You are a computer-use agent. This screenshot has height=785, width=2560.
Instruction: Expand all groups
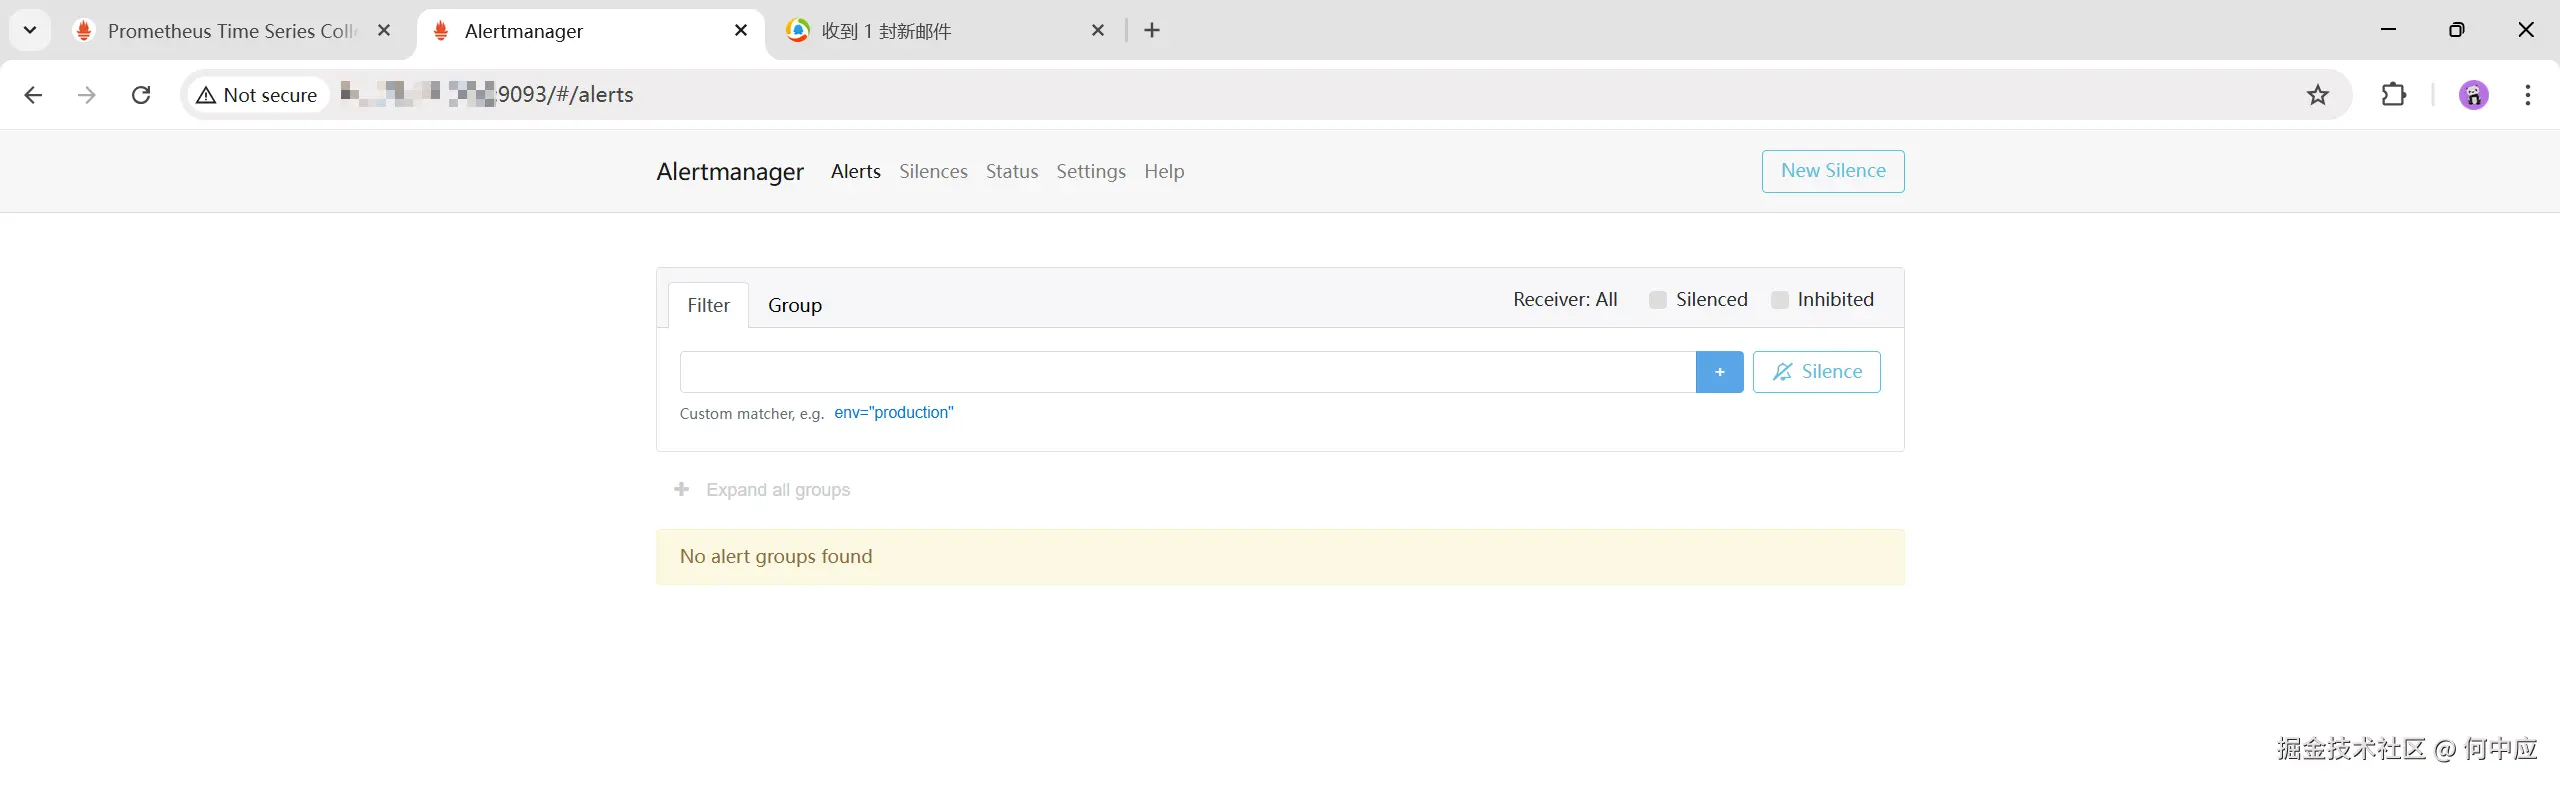762,489
